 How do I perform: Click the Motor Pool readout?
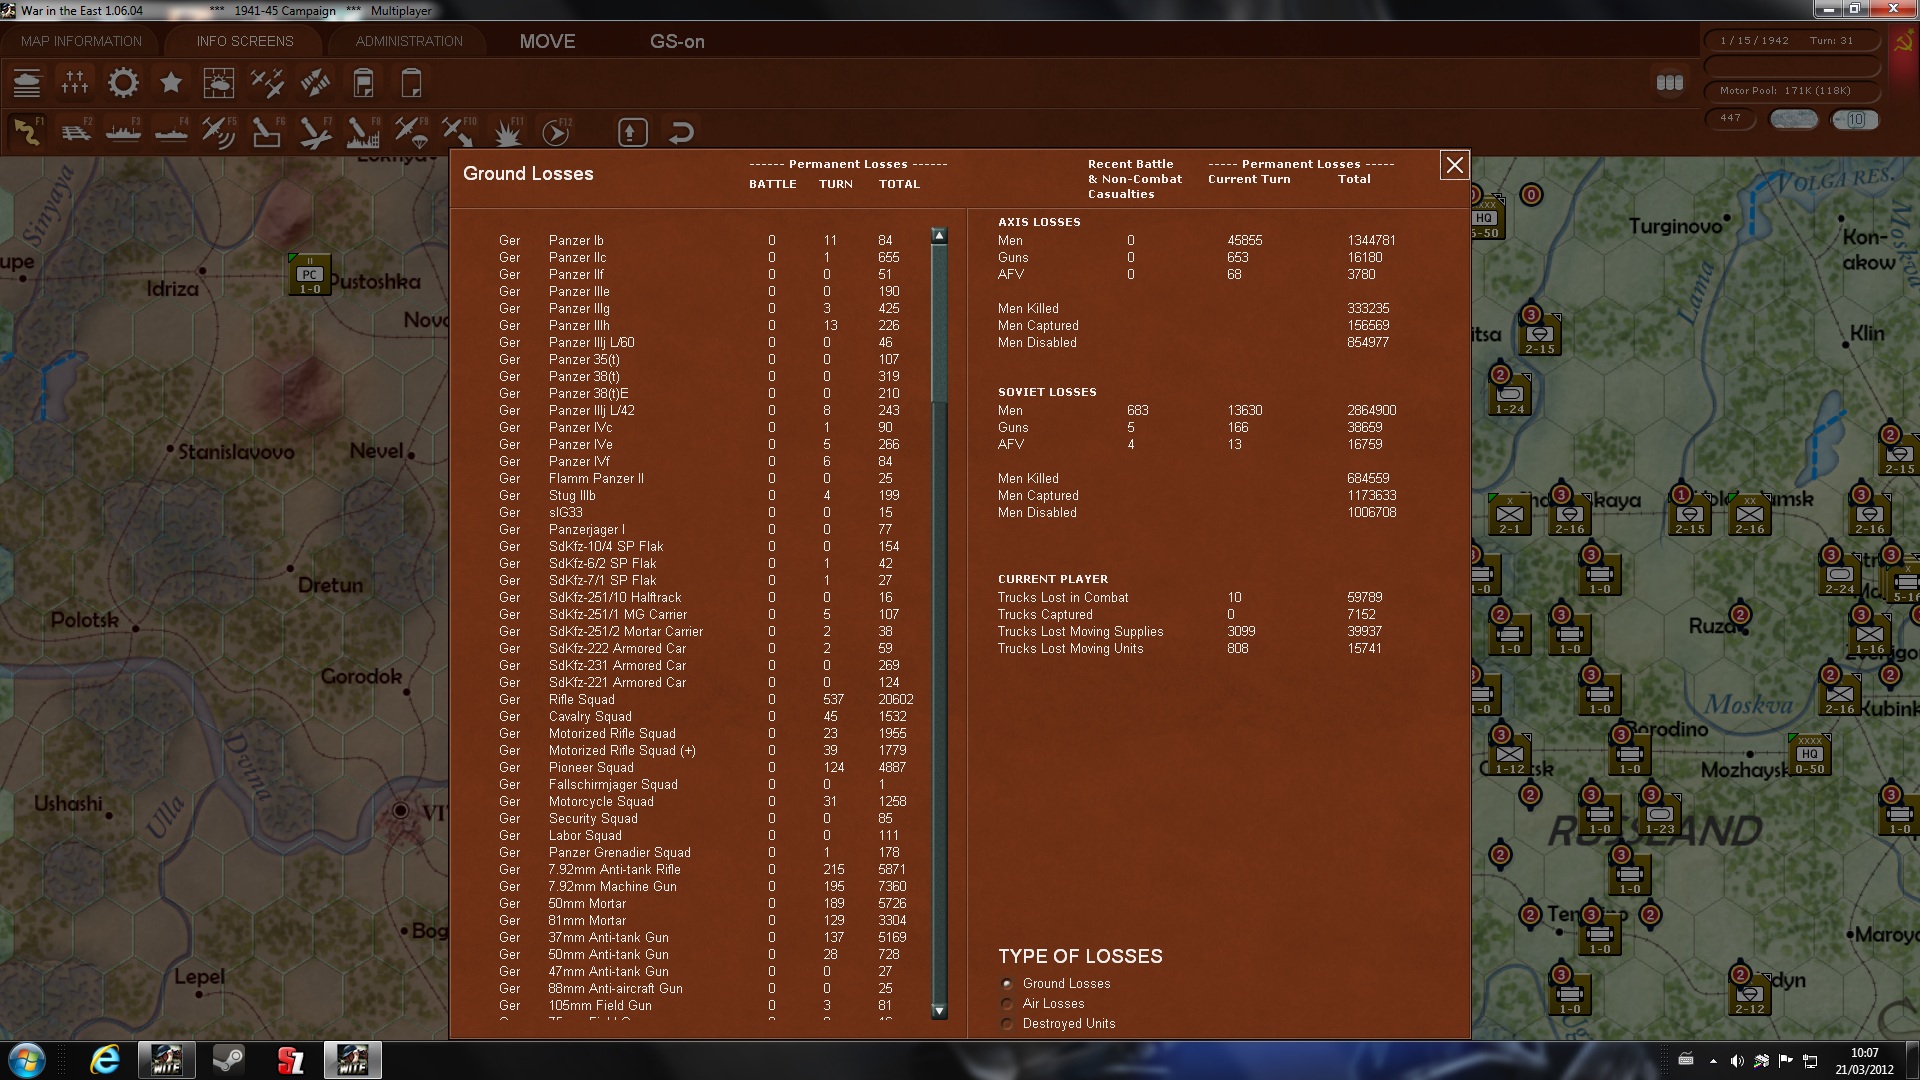pos(1792,91)
